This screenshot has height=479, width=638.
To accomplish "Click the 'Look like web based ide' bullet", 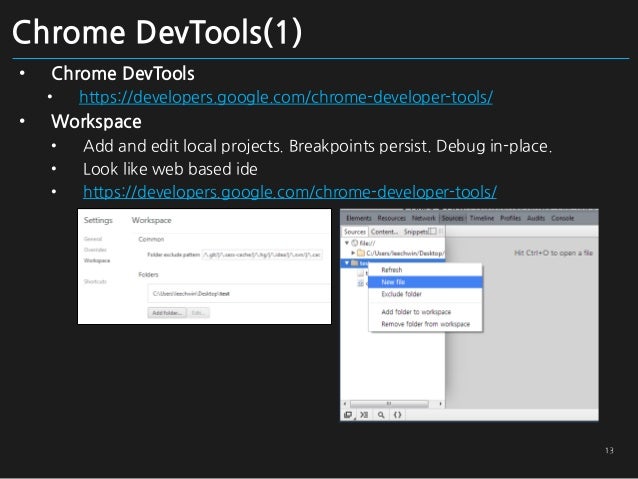I will tap(170, 169).
